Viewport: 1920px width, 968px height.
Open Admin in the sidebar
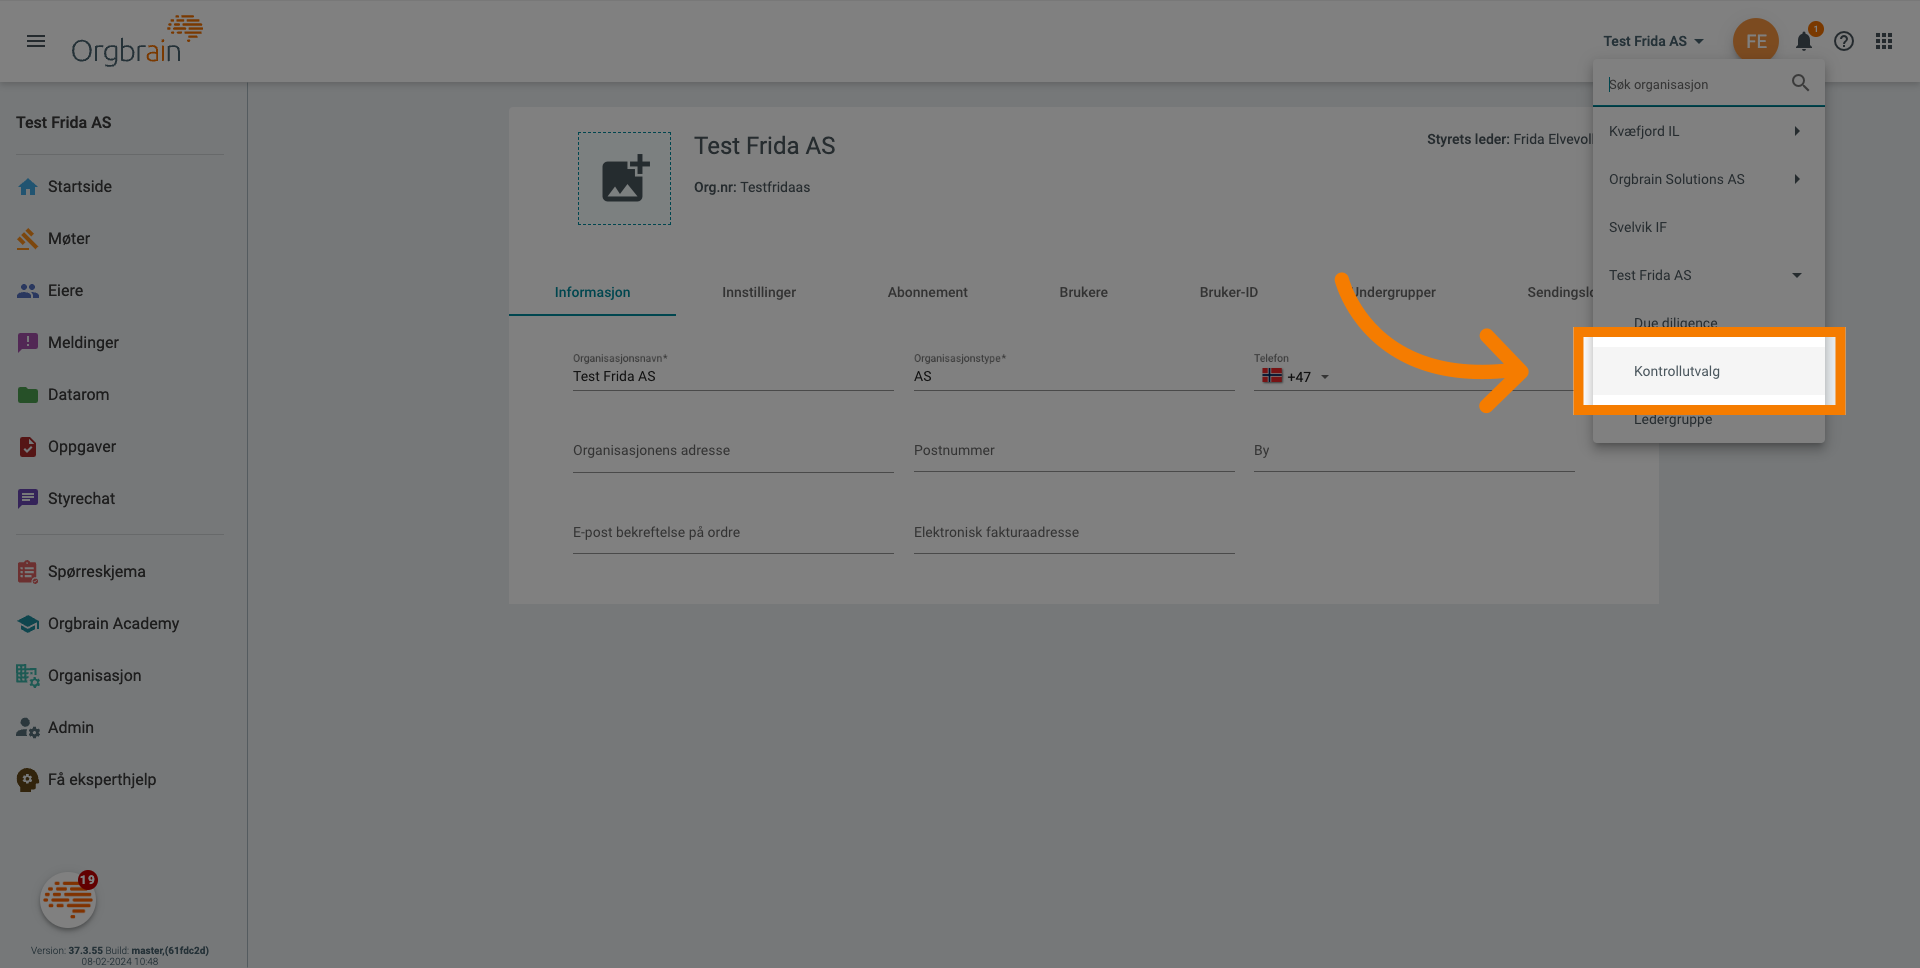coord(70,728)
